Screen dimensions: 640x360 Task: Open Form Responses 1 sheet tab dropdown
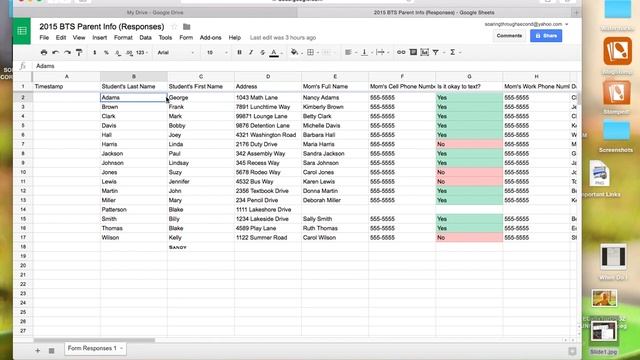(121, 348)
